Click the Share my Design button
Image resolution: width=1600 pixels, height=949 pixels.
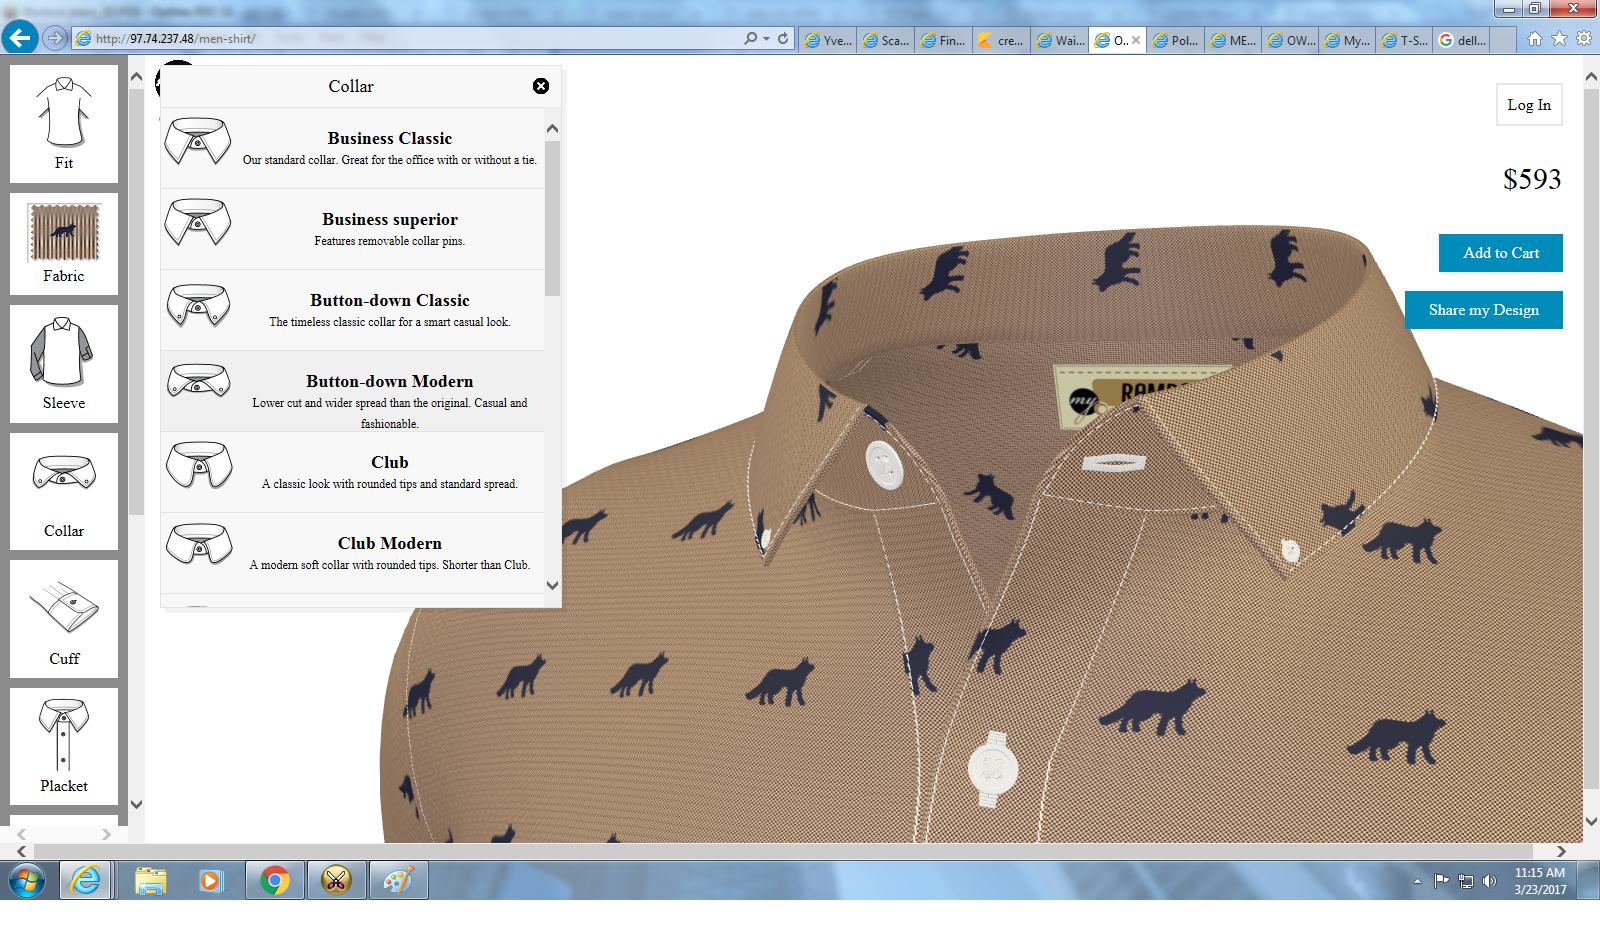pyautogui.click(x=1483, y=310)
